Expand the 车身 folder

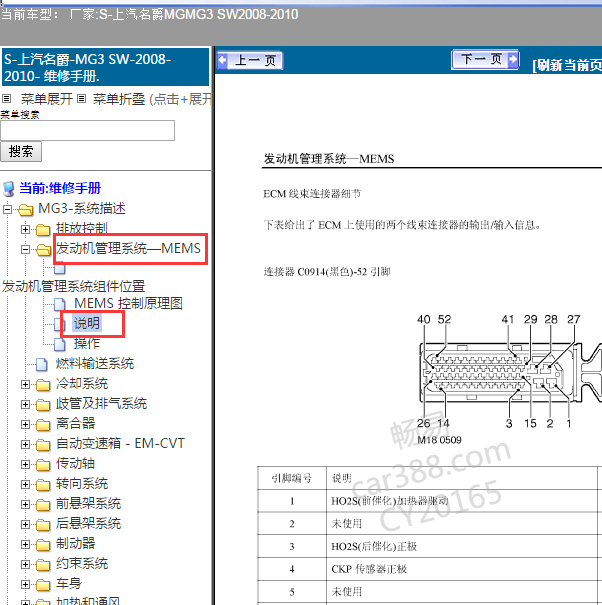click(x=25, y=585)
